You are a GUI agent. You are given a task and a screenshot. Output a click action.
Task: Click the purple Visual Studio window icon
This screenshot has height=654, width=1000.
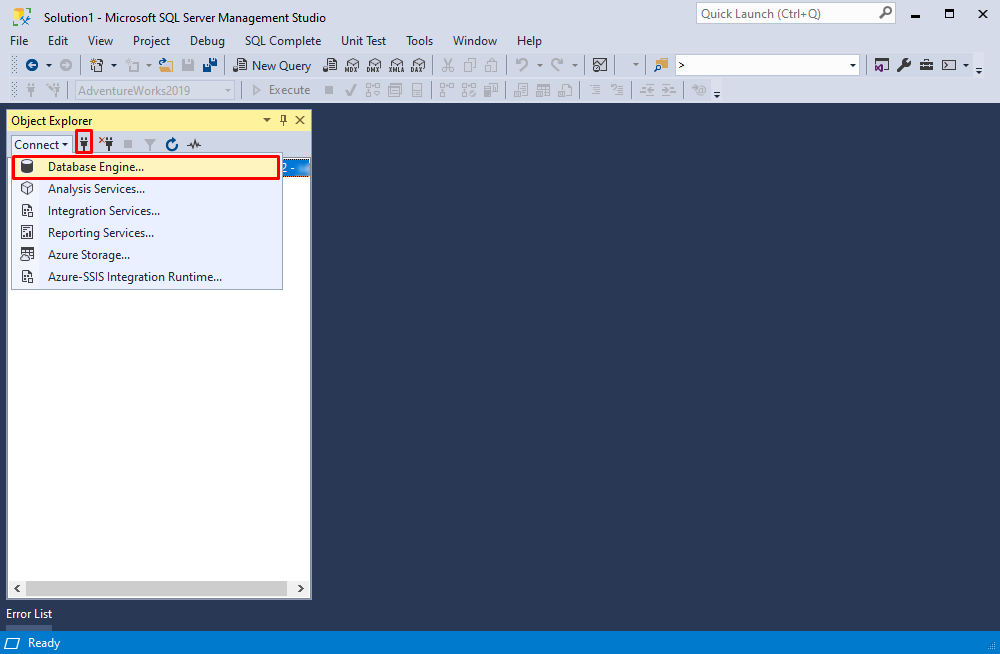click(x=882, y=65)
